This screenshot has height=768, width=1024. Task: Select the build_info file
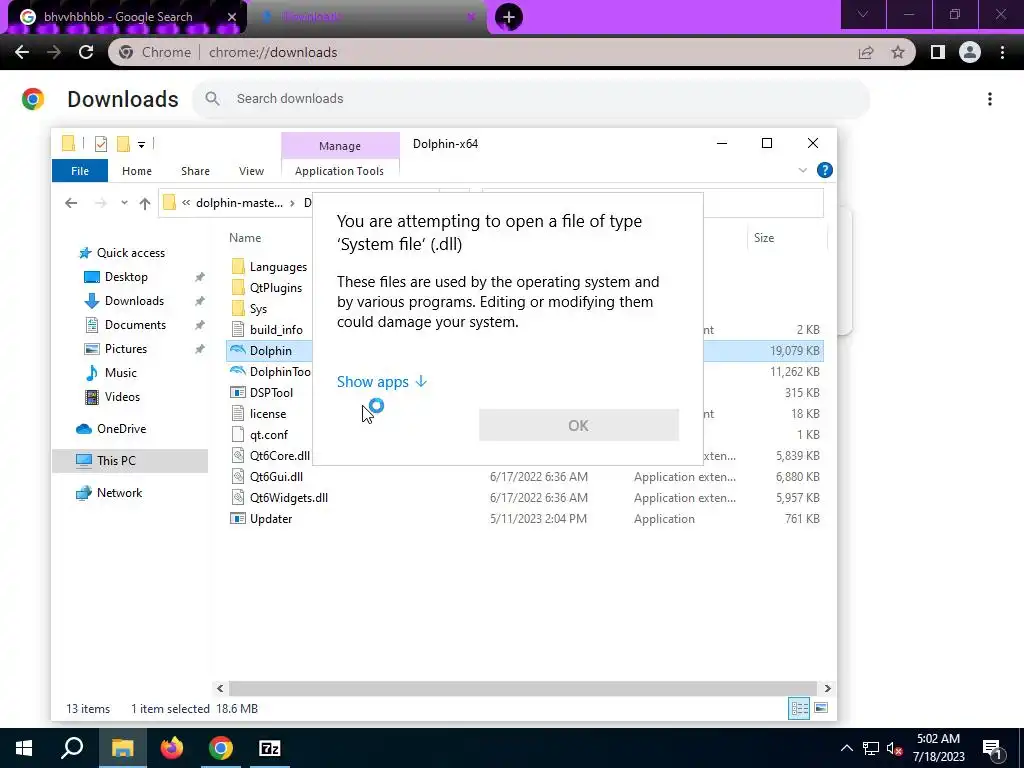tap(276, 330)
